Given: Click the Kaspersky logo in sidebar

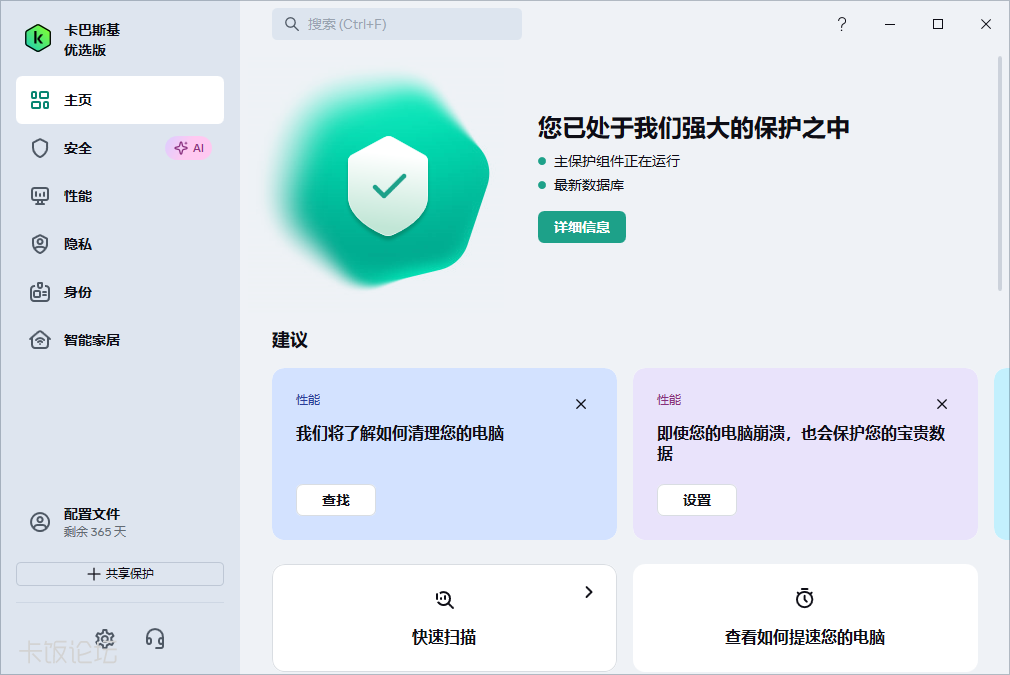Looking at the screenshot, I should pyautogui.click(x=38, y=39).
